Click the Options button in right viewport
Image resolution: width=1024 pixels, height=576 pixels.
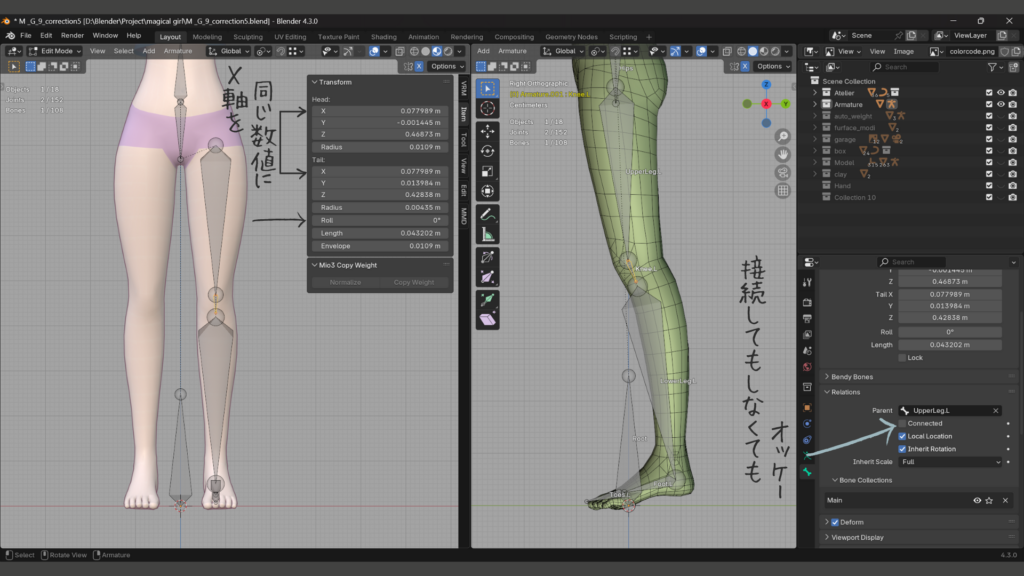pyautogui.click(x=773, y=66)
